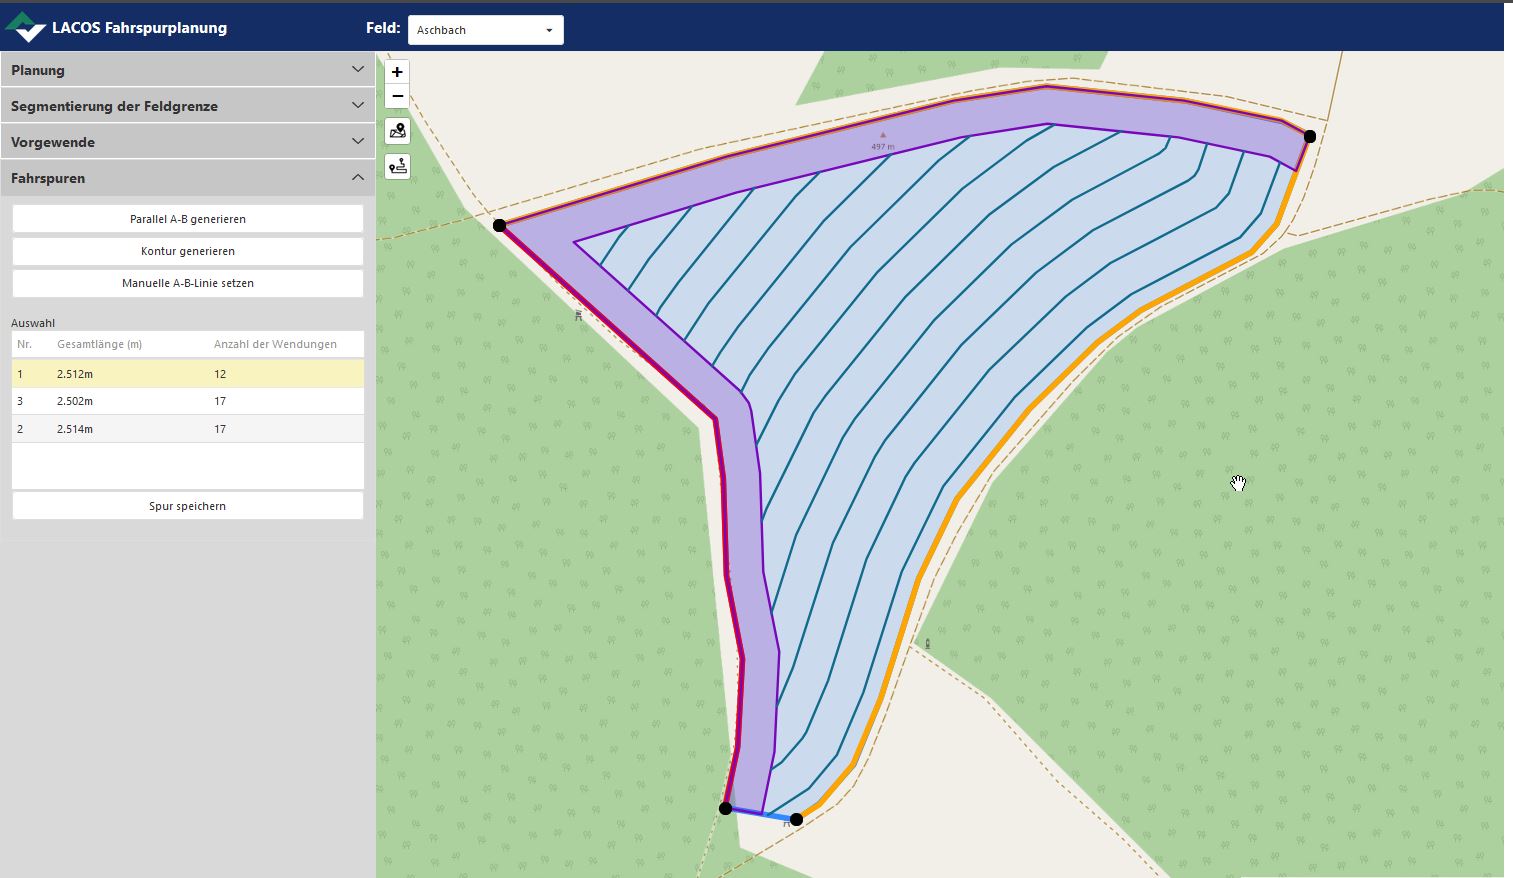
Task: Click Parallel A-B generieren button
Action: coord(187,219)
